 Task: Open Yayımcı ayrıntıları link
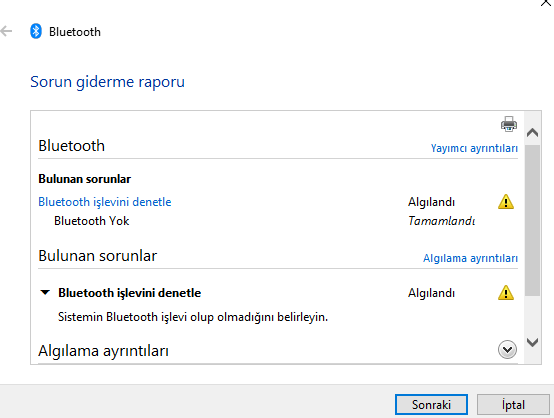tap(474, 148)
